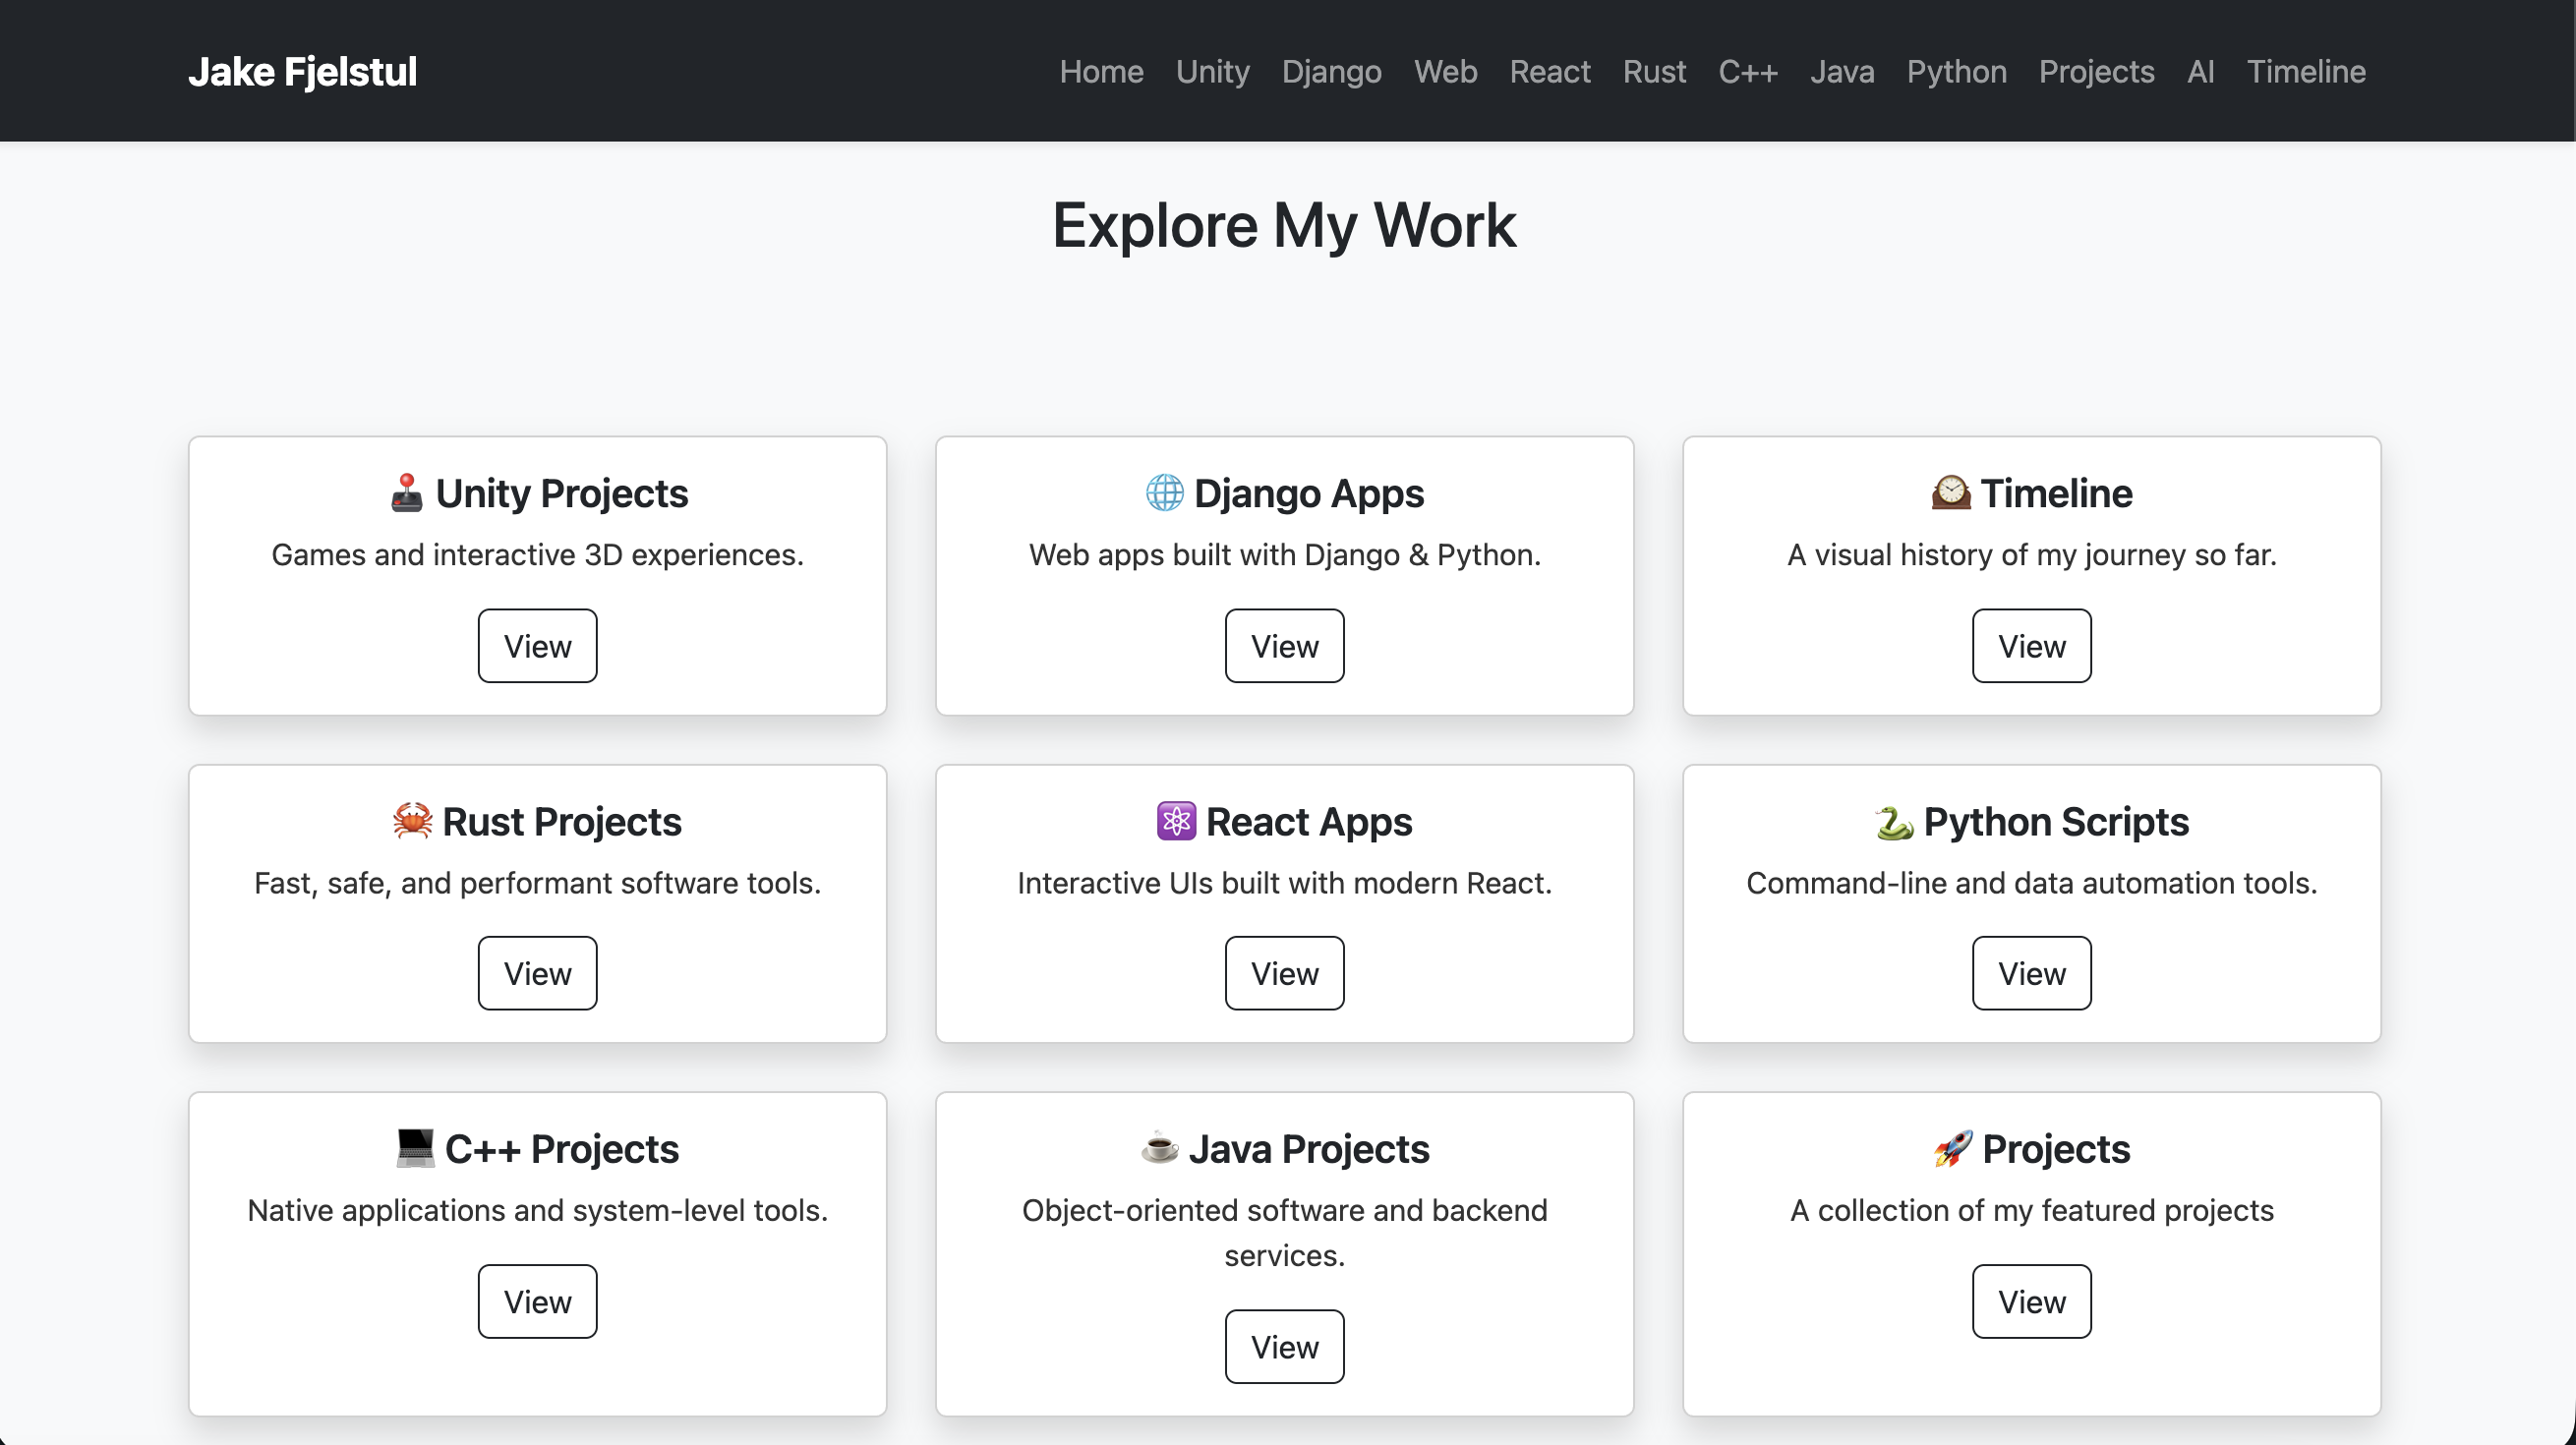Open the Web nav link
2576x1445 pixels.
point(1445,71)
